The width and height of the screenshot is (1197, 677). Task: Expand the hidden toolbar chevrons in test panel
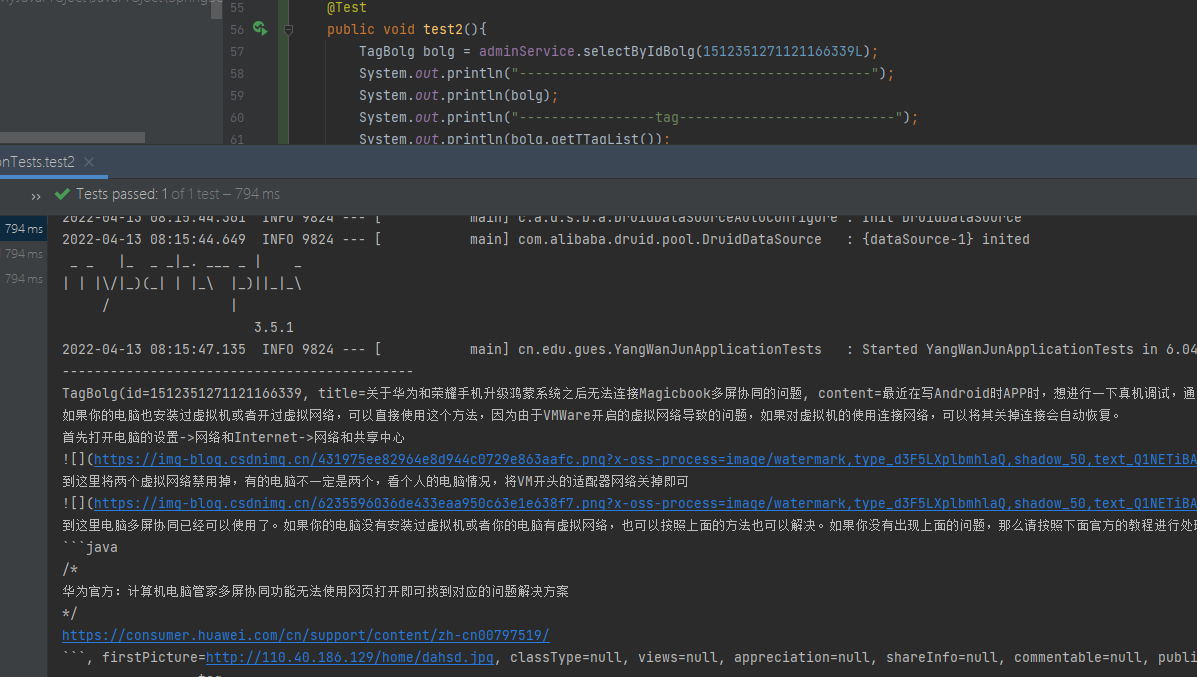pos(36,195)
